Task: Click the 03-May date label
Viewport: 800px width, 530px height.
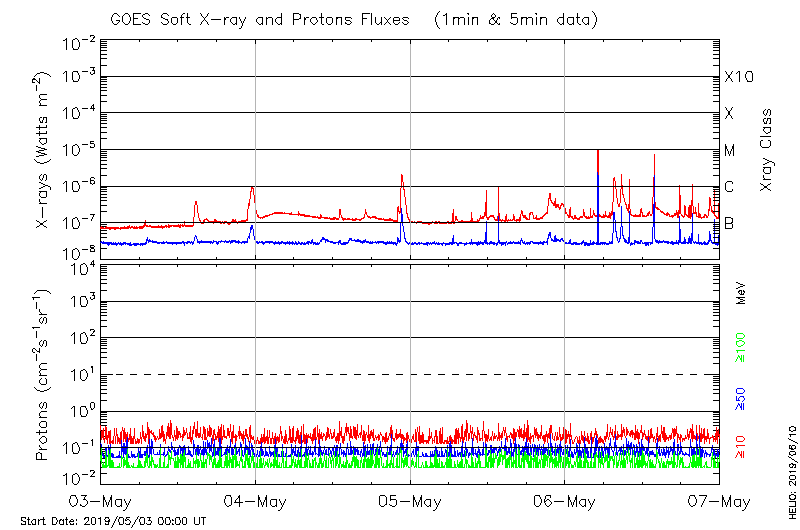Action: (101, 500)
